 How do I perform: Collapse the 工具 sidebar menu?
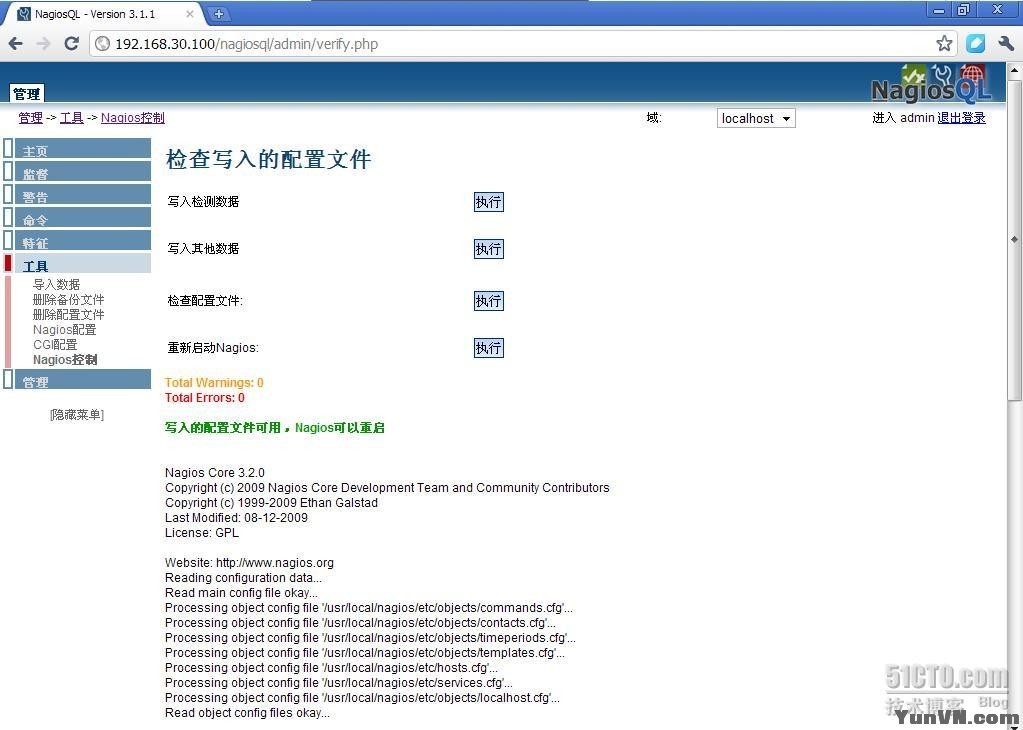click(83, 264)
